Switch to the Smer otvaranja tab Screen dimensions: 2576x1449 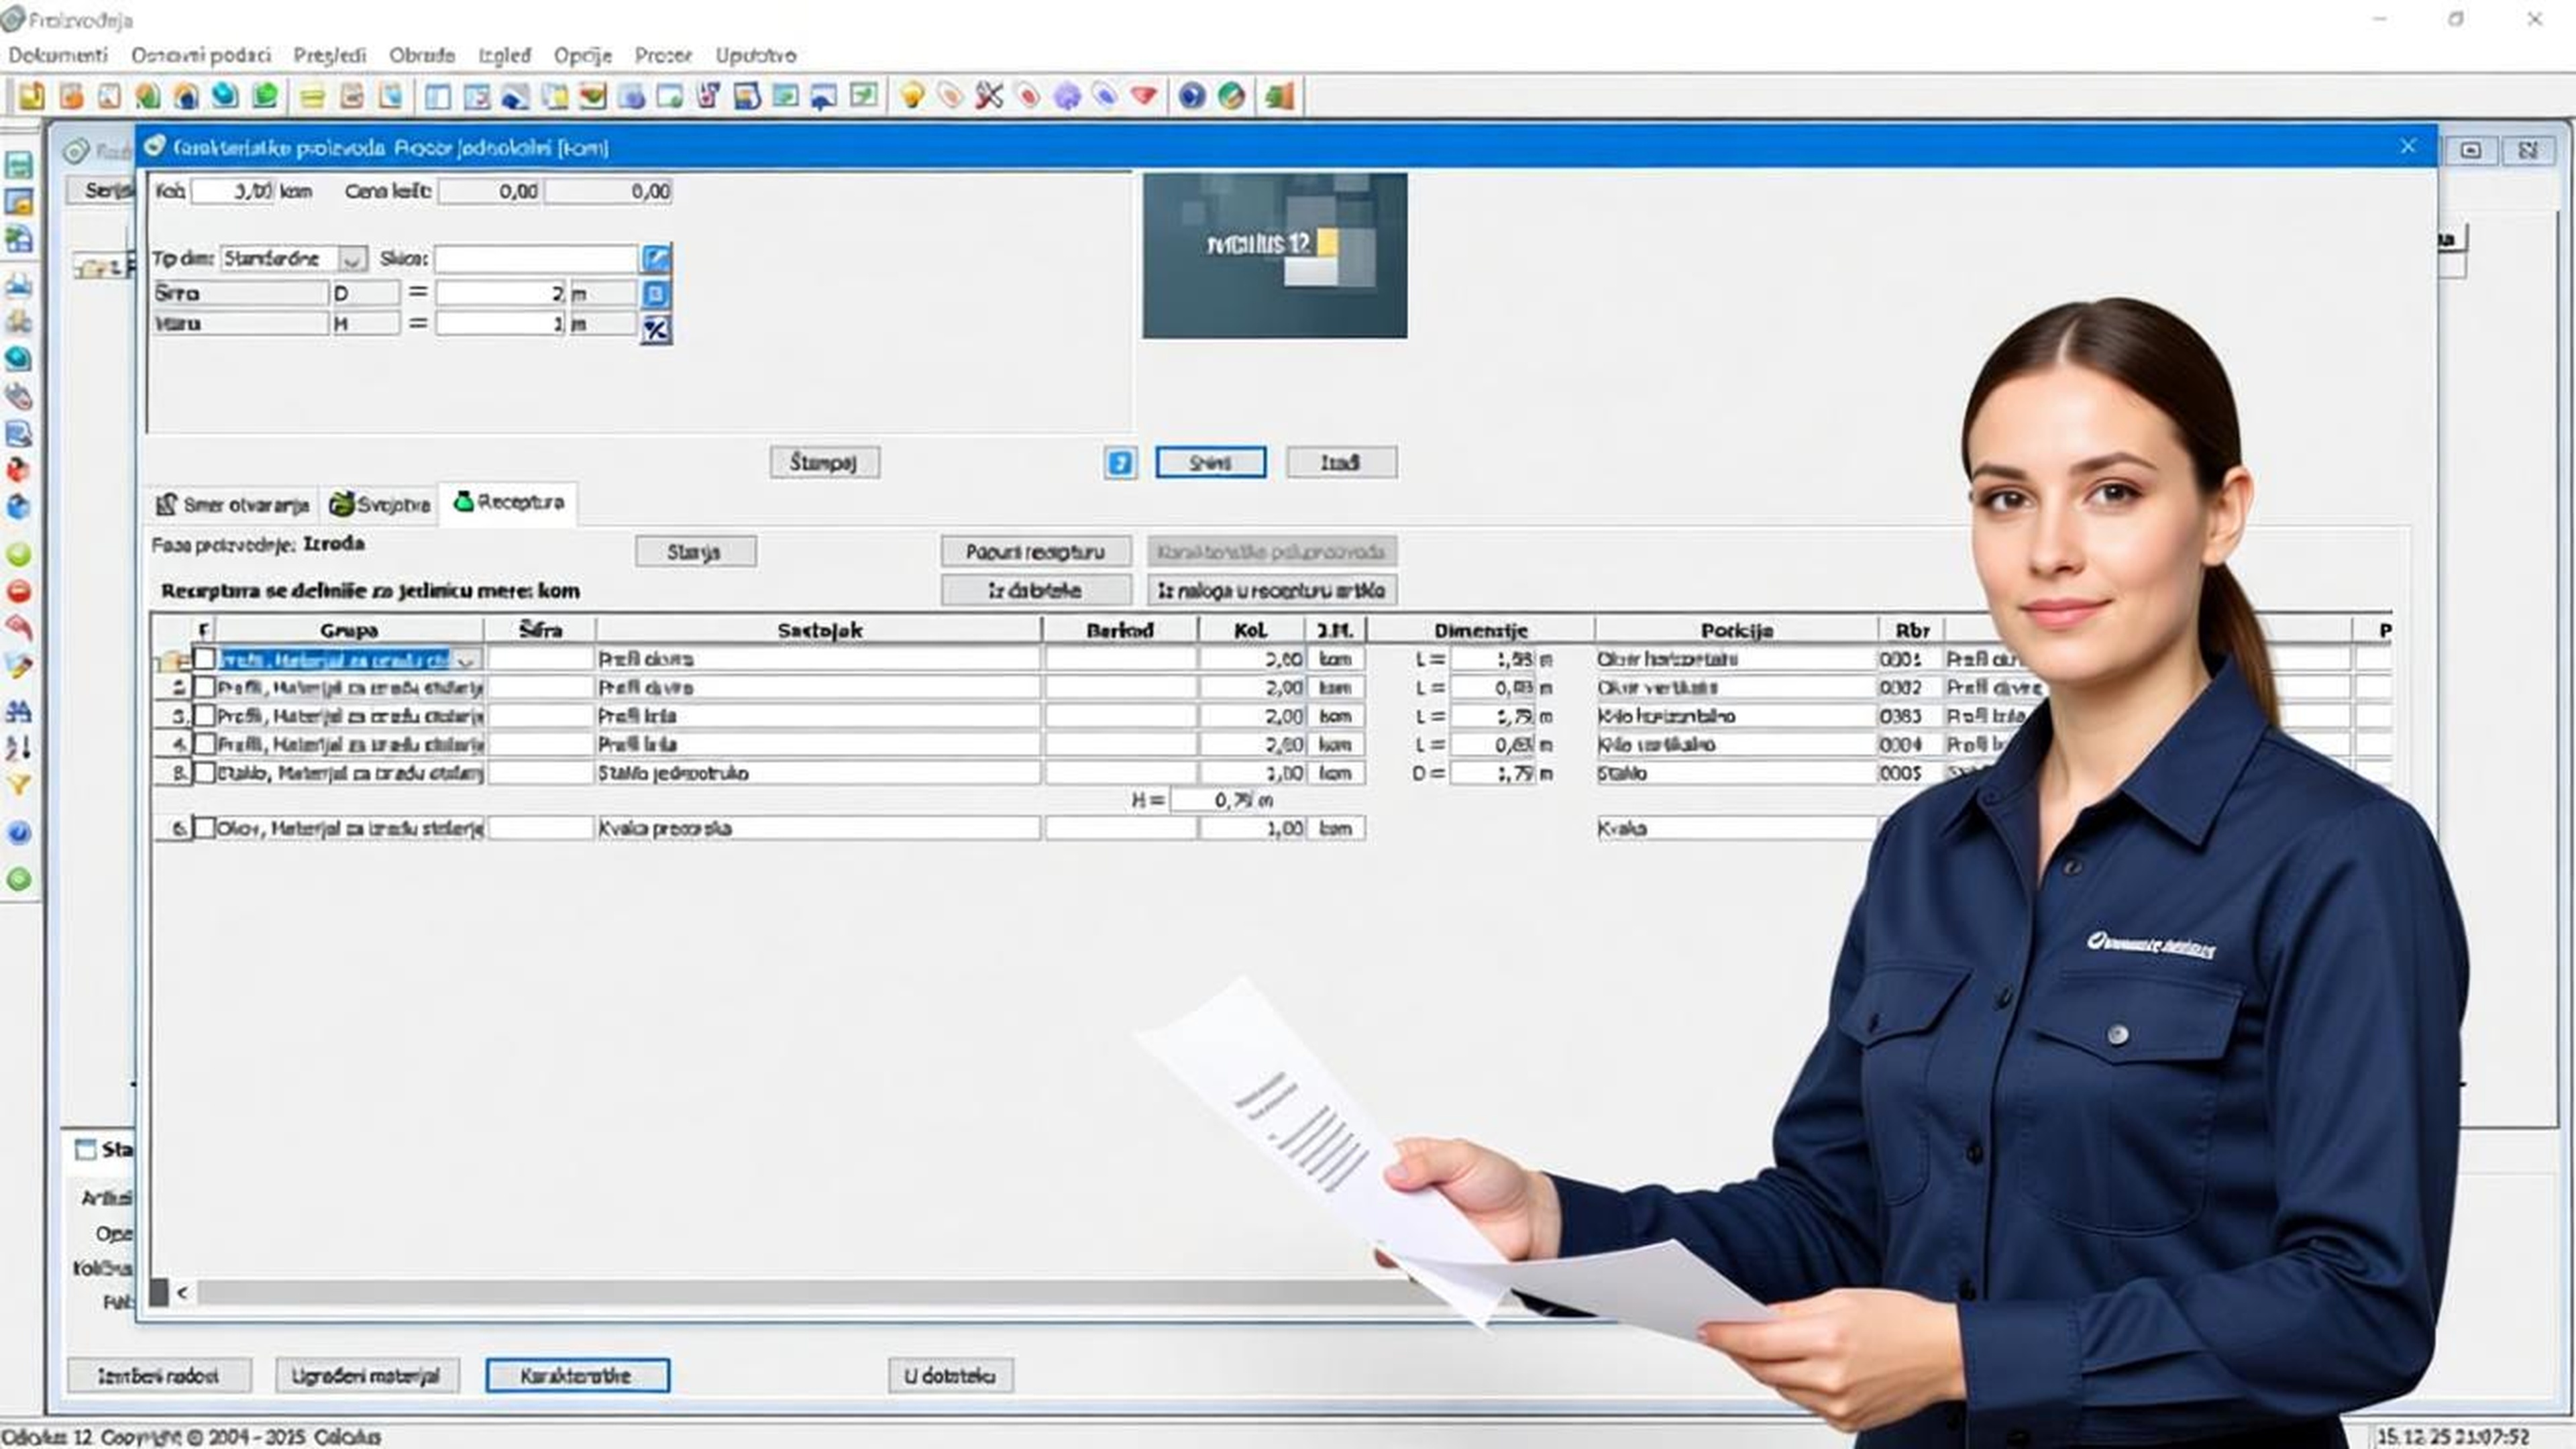233,505
